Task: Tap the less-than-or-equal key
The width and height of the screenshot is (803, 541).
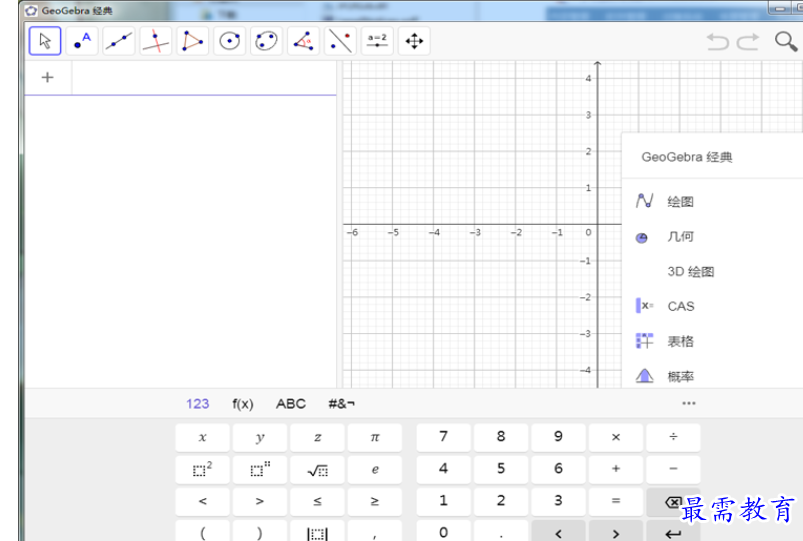Action: pyautogui.click(x=317, y=501)
